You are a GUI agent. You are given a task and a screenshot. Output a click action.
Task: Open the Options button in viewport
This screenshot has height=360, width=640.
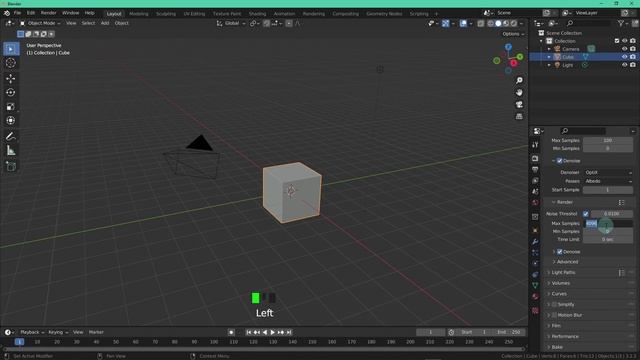click(x=513, y=34)
